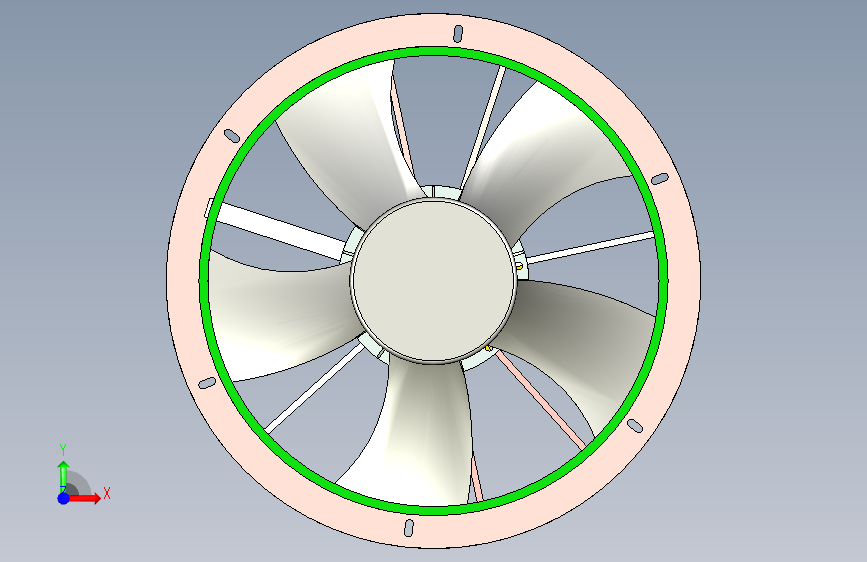Pick the lower-left mounting slot on flange
The width and height of the screenshot is (867, 562).
(207, 383)
